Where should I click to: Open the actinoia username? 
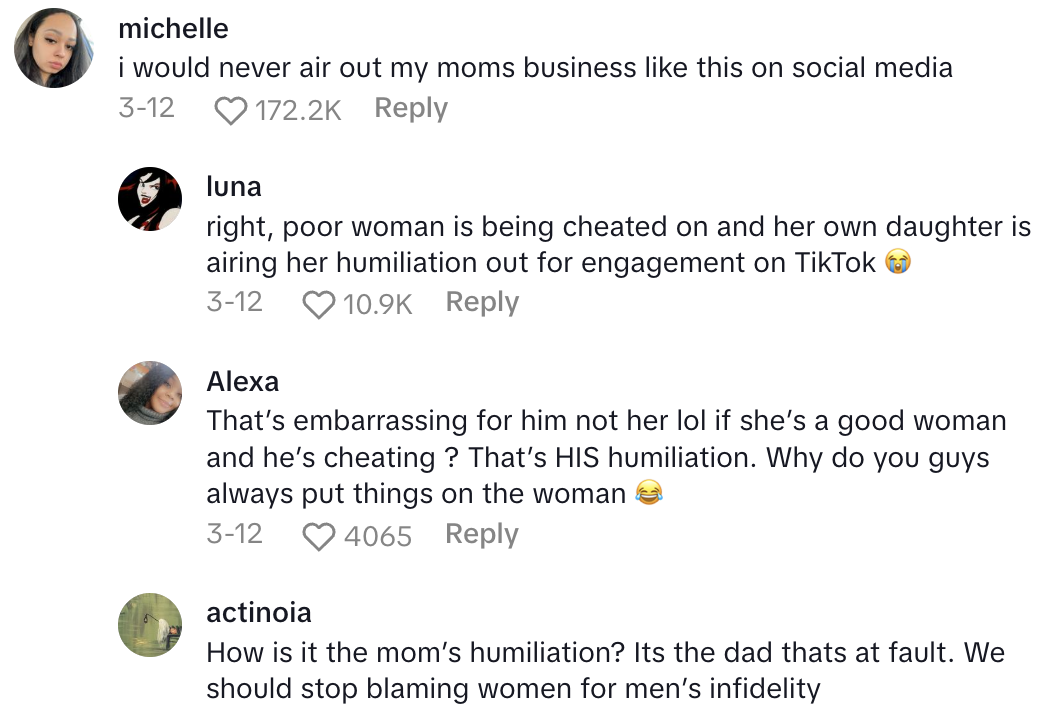[259, 612]
